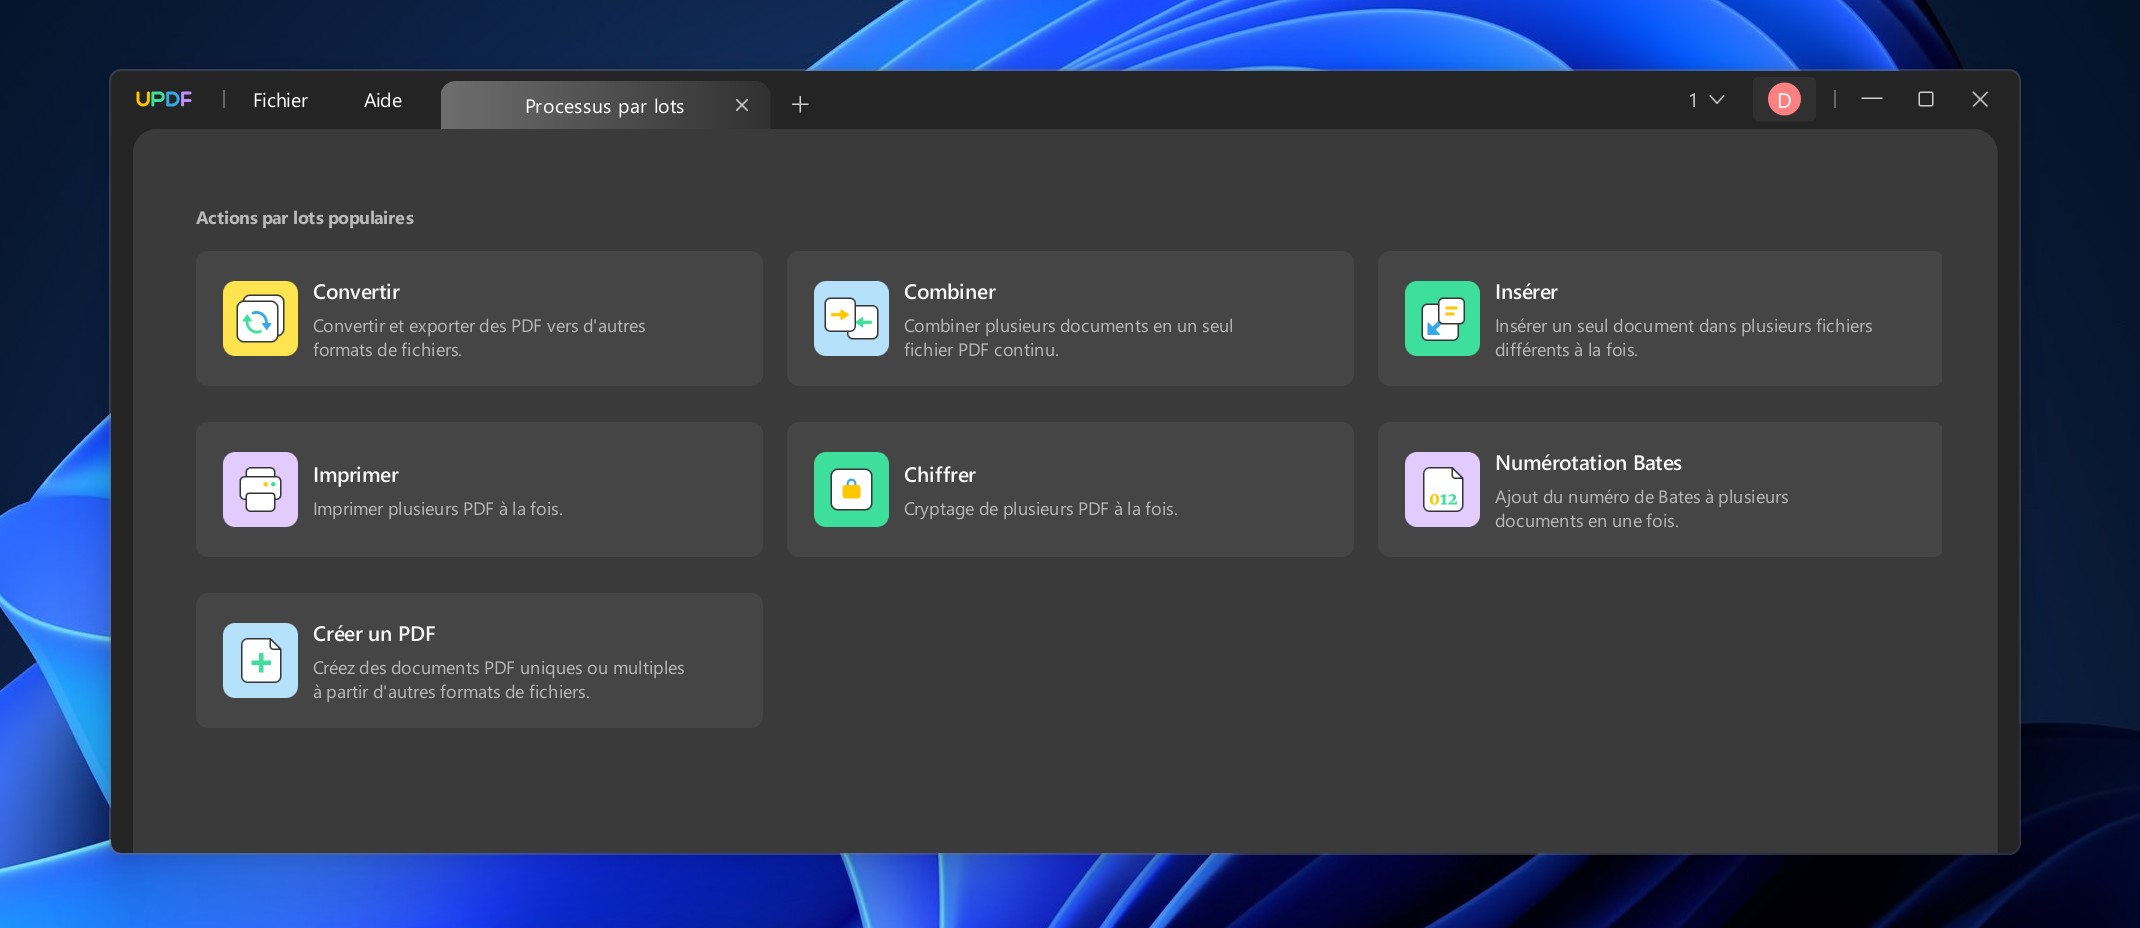Open the Aide menu
The width and height of the screenshot is (2140, 928).
(383, 101)
